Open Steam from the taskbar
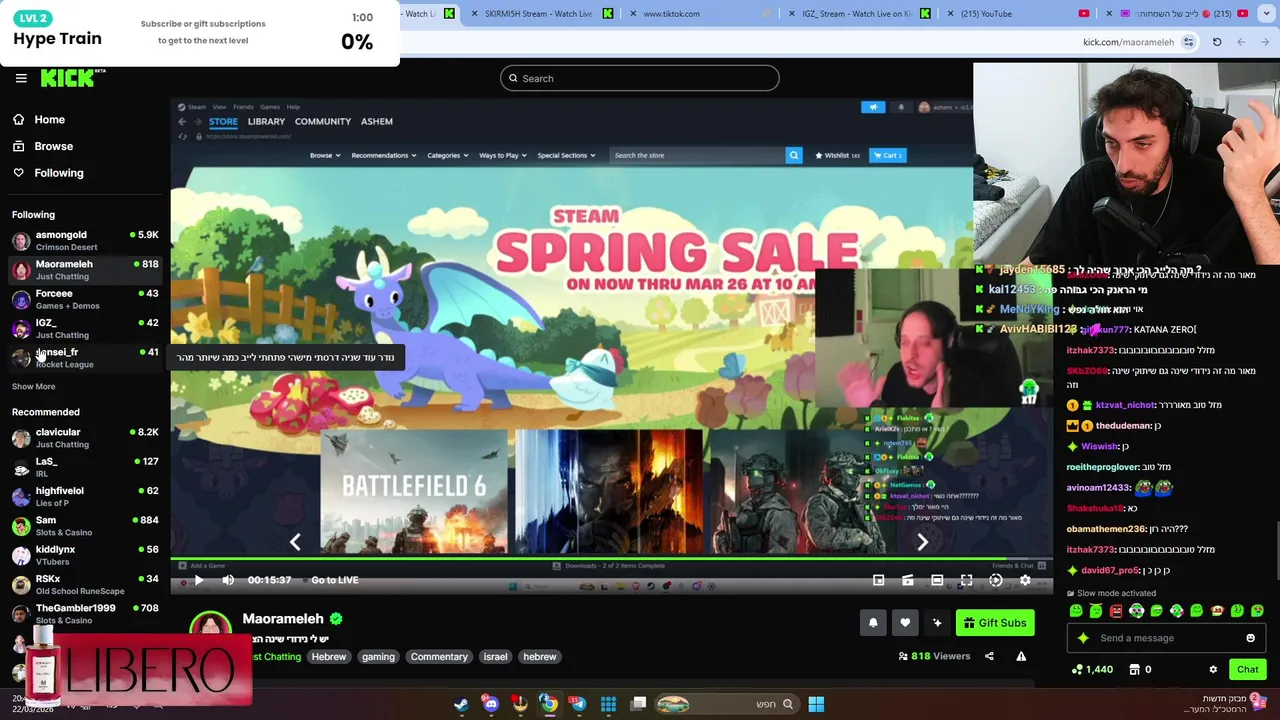Image resolution: width=1280 pixels, height=720 pixels. tap(461, 704)
